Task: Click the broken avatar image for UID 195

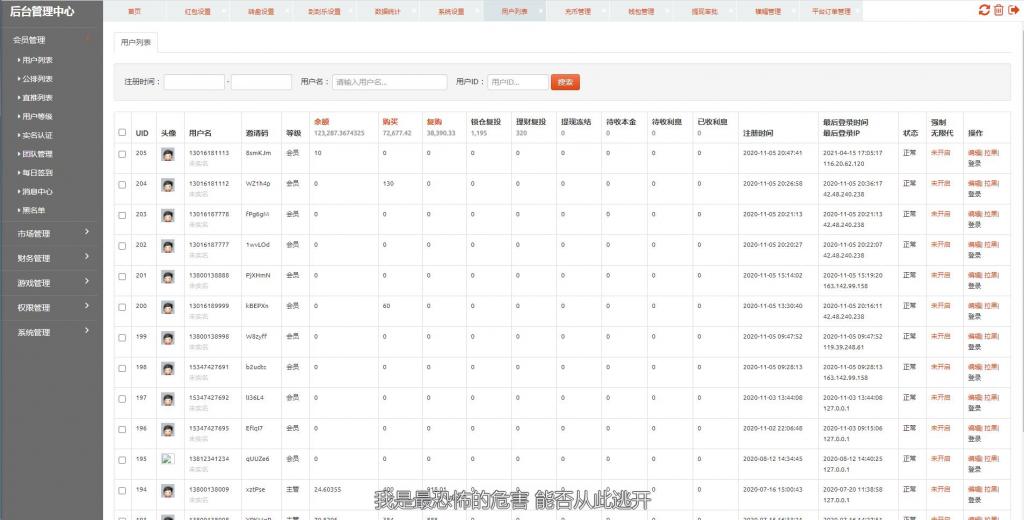Action: pyautogui.click(x=168, y=459)
